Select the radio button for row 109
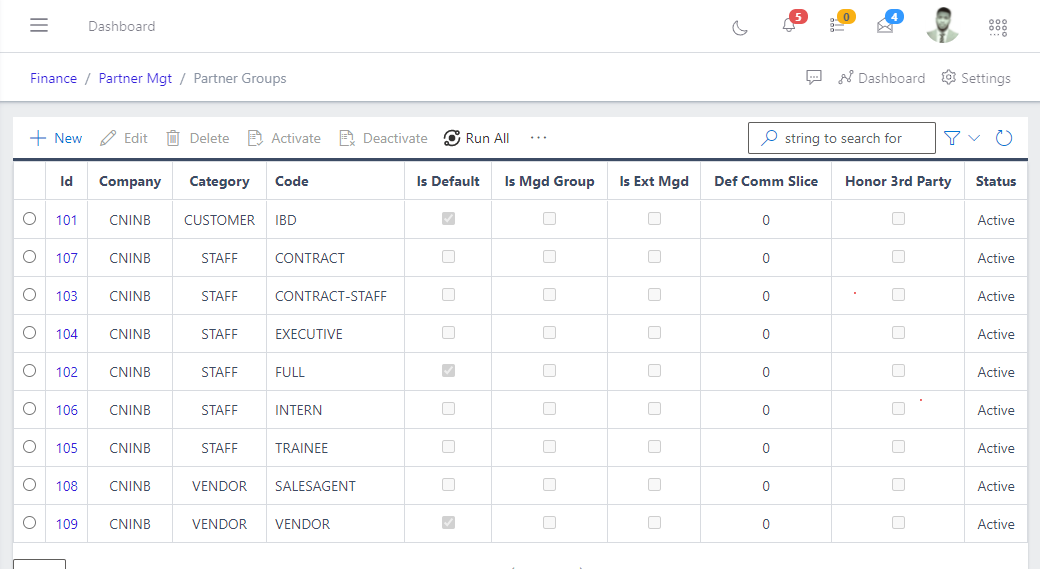 pos(29,523)
